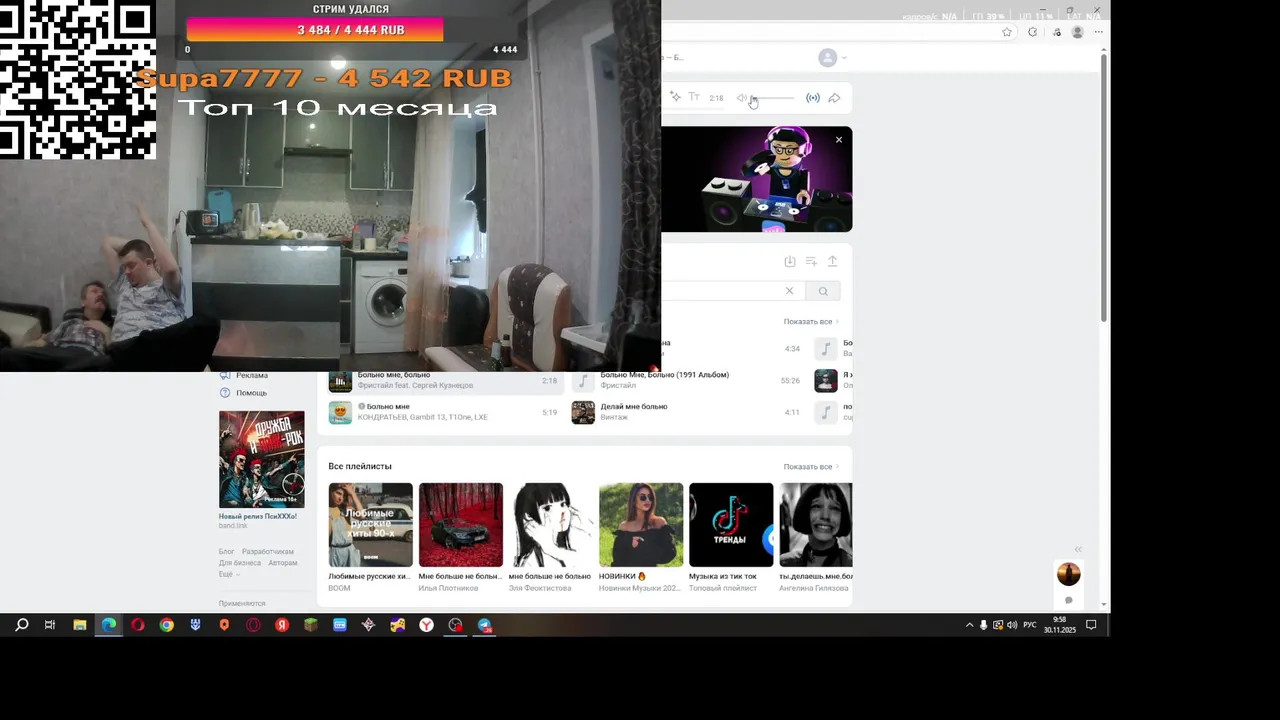Follow the "Новый релиз ПсиХХХо!" link
Viewport: 1280px width, 720px height.
point(258,516)
